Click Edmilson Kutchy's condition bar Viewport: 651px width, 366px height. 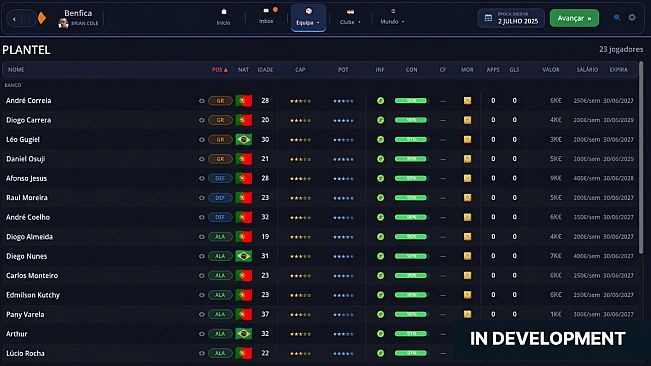click(411, 295)
